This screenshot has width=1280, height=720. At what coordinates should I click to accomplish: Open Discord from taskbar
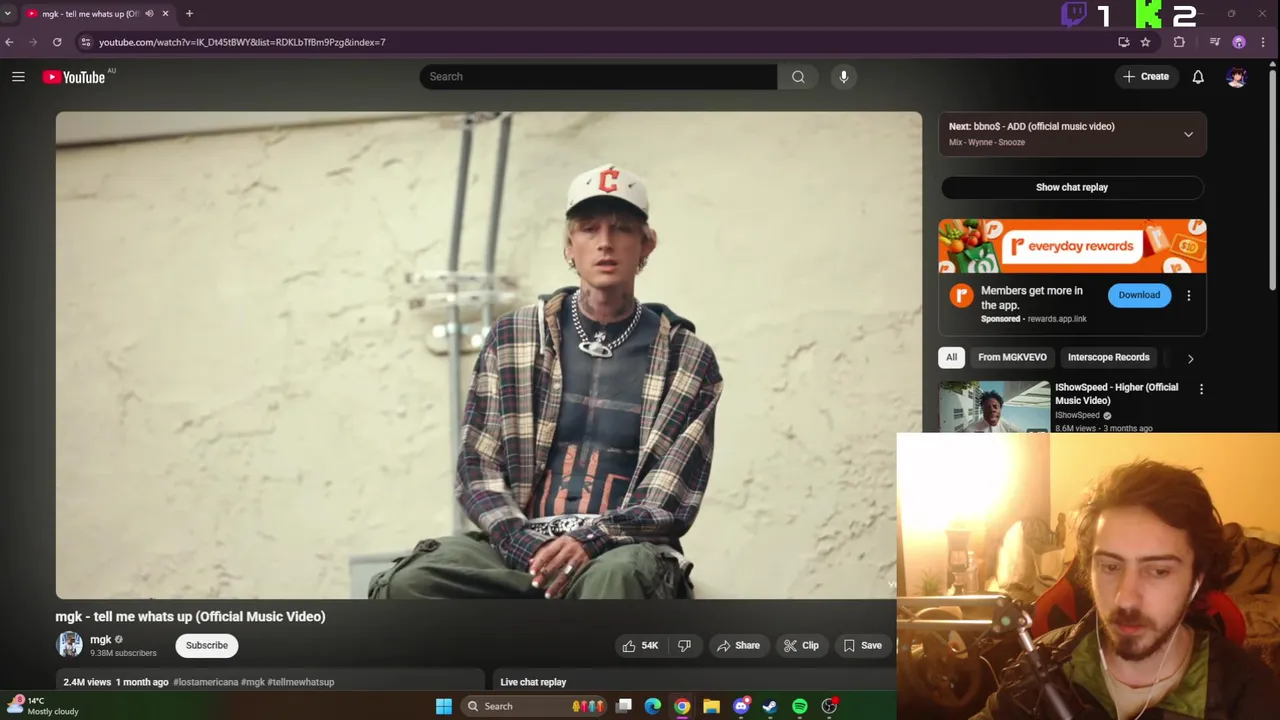(x=741, y=706)
